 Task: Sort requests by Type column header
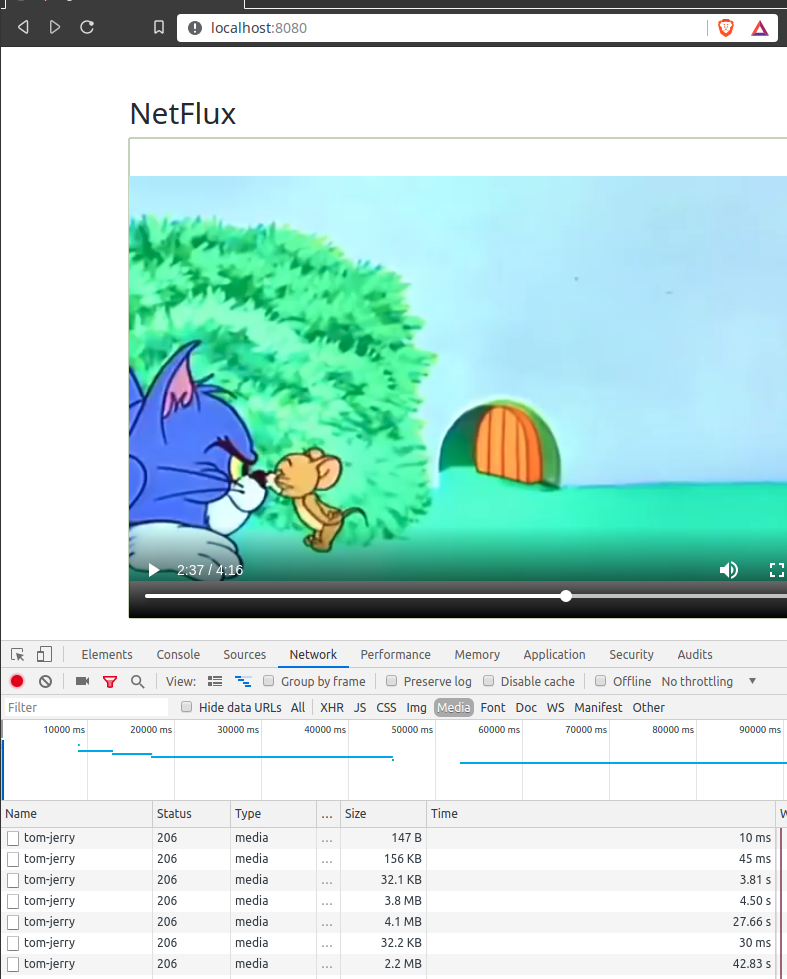(274, 814)
